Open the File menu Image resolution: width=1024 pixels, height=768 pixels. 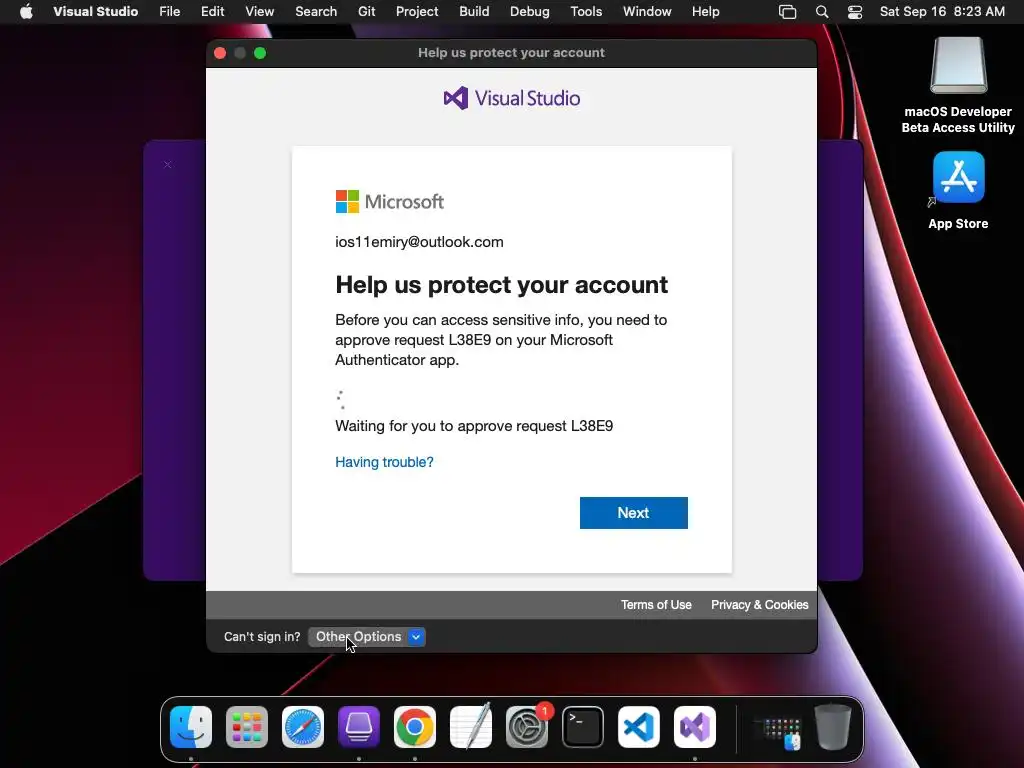pyautogui.click(x=170, y=12)
